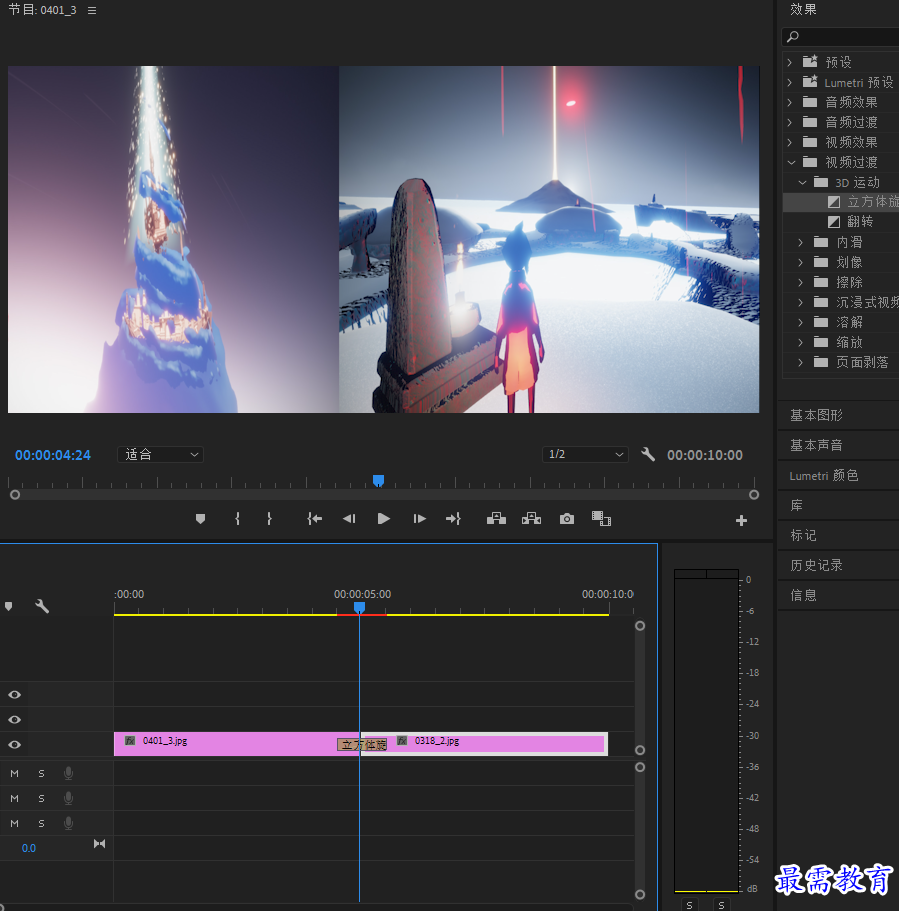The width and height of the screenshot is (899, 911).
Task: Solo first audio track
Action: coord(41,773)
